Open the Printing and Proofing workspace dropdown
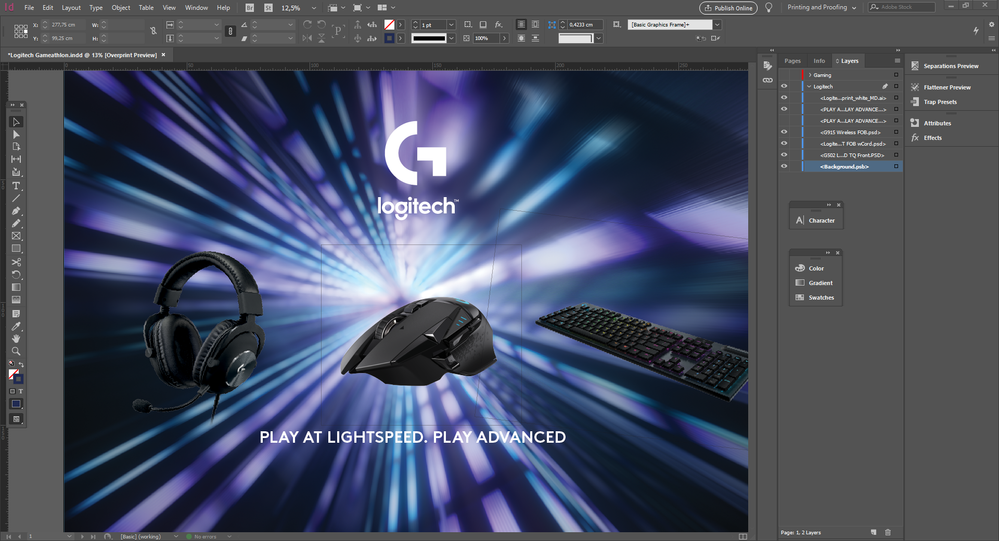The height and width of the screenshot is (541, 999). [x=822, y=8]
